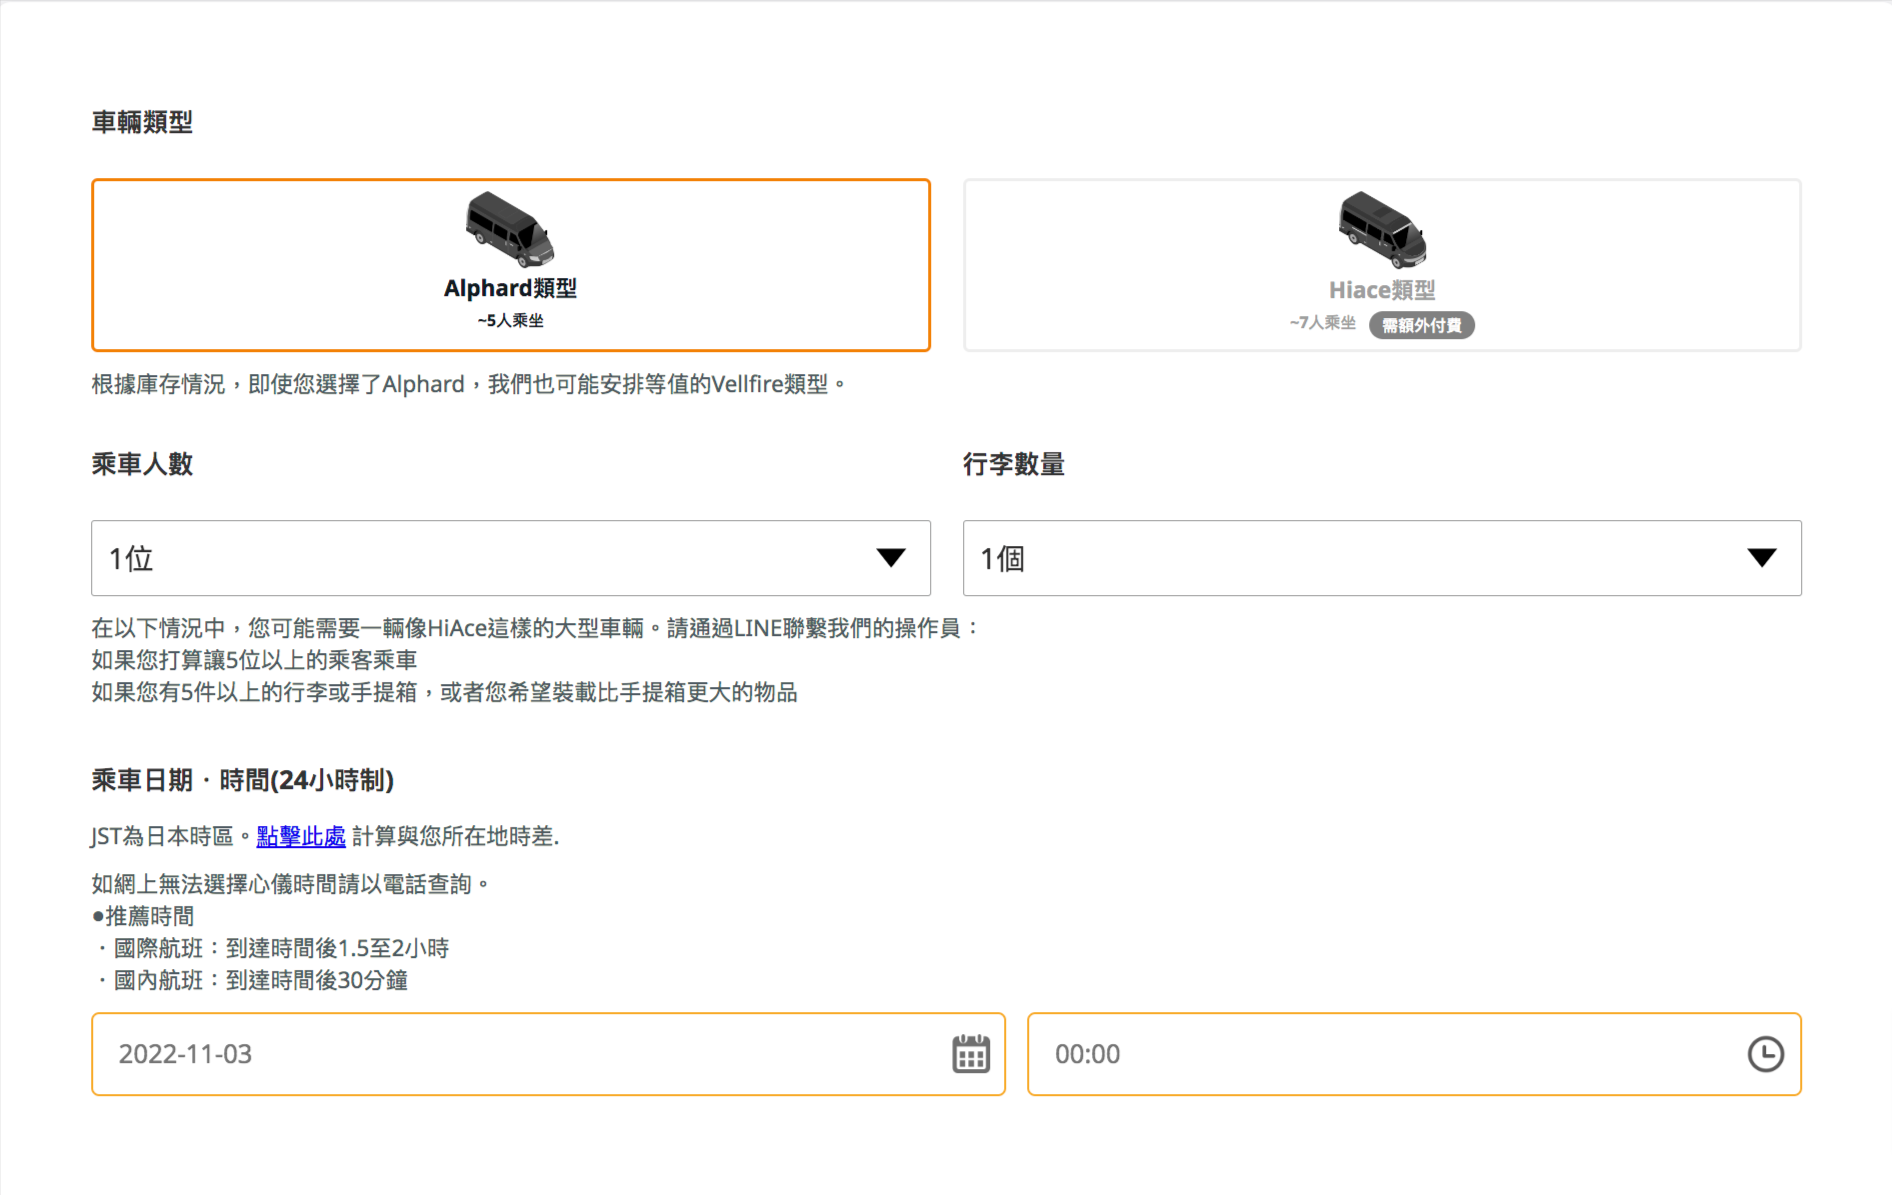Click the time field showing 00:00
The image size is (1892, 1195).
click(x=1380, y=1054)
